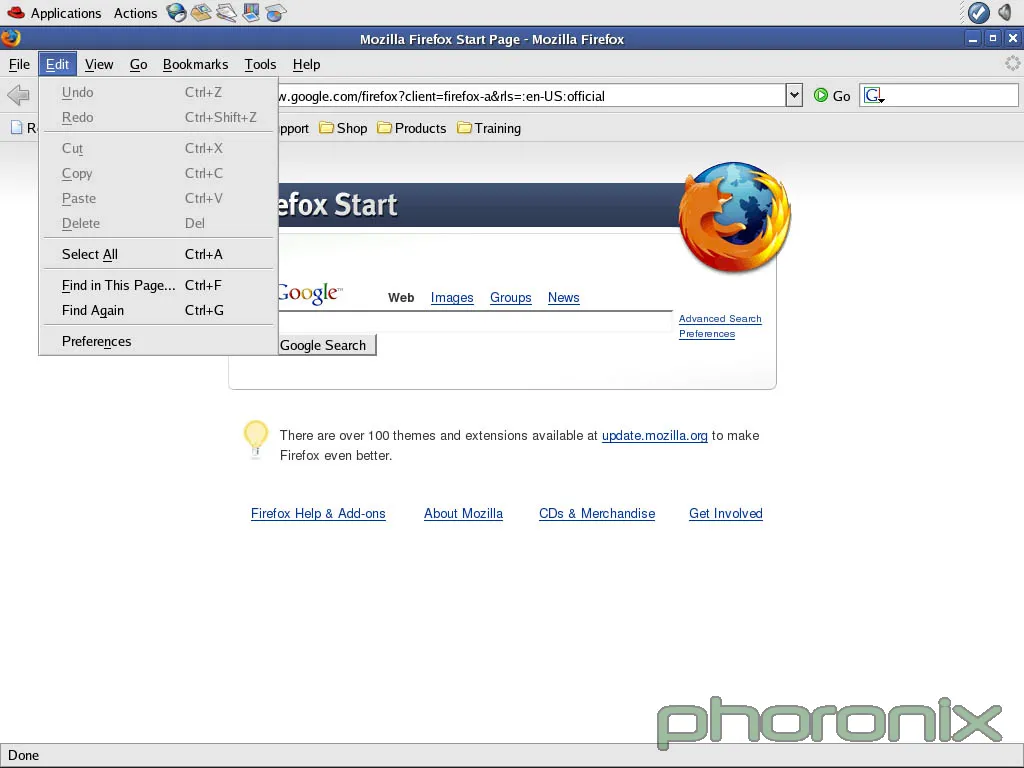Select the bold Web search category text

coord(401,298)
